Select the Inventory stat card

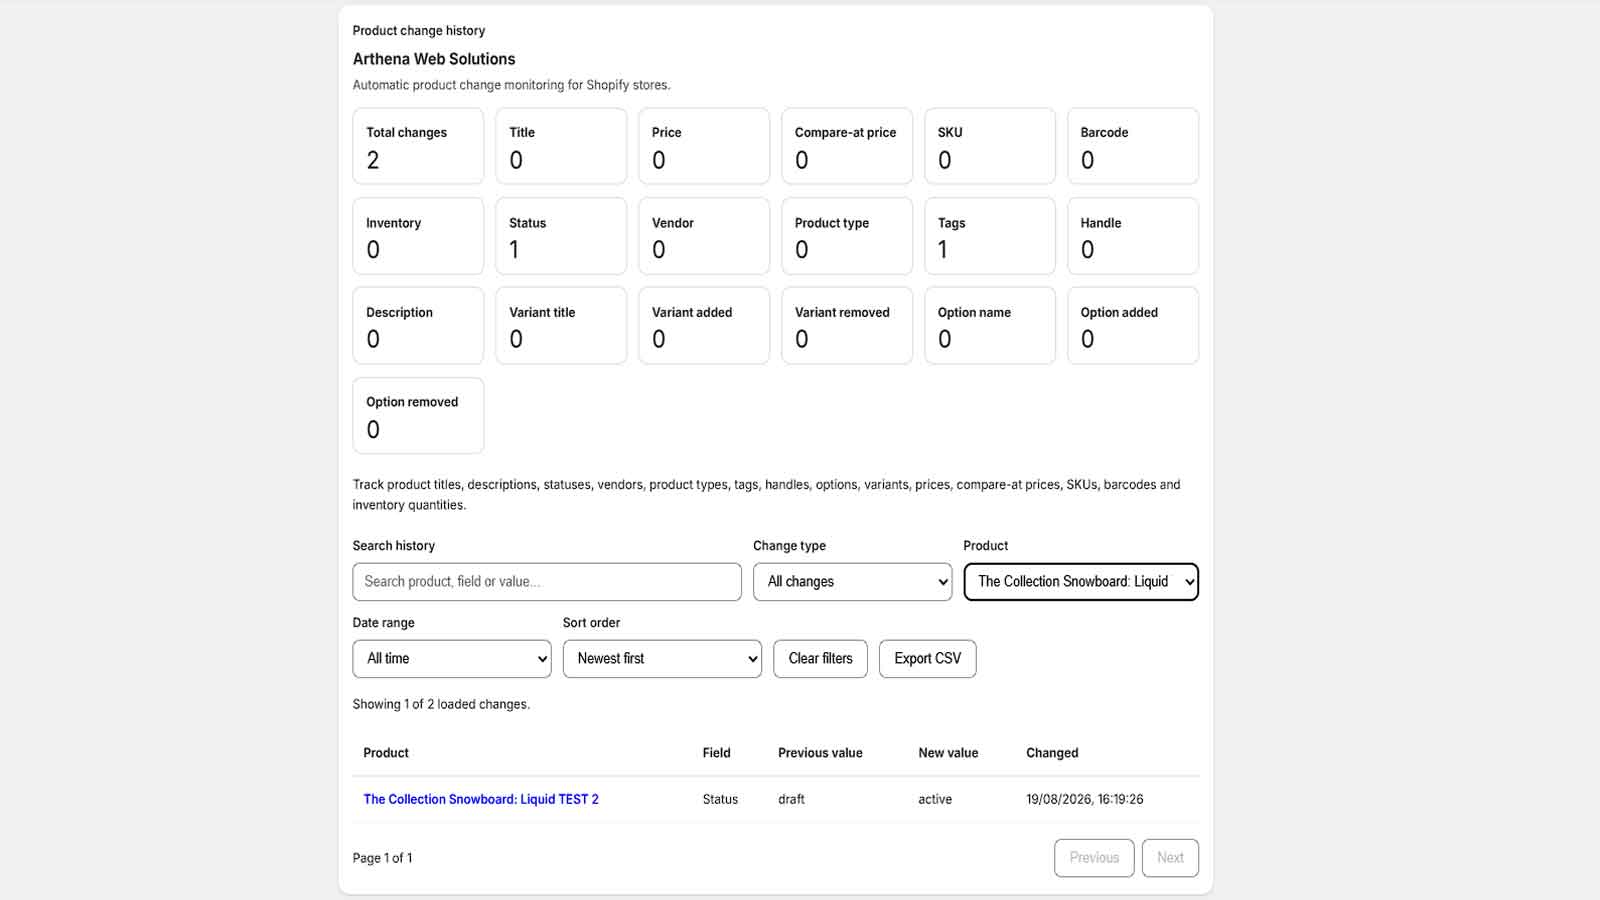(x=418, y=236)
